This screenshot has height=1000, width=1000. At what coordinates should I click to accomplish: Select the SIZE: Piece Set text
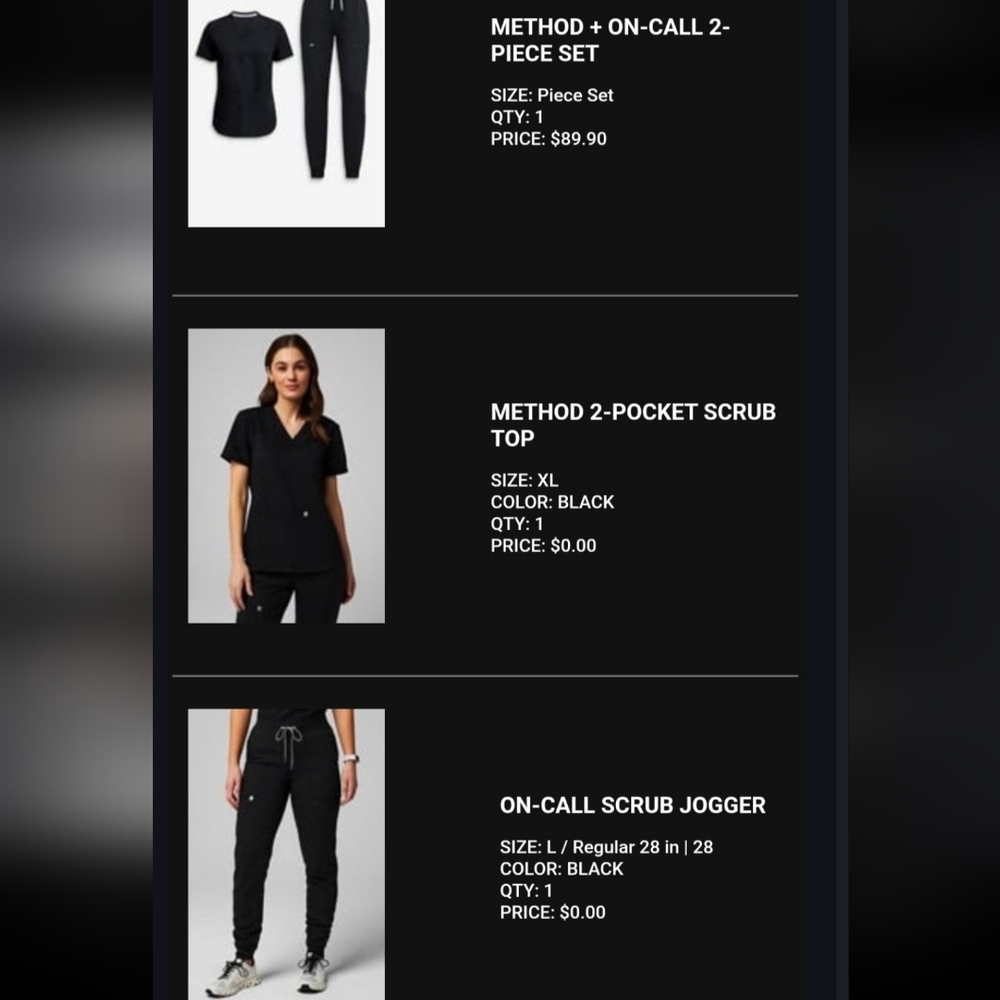coord(552,95)
